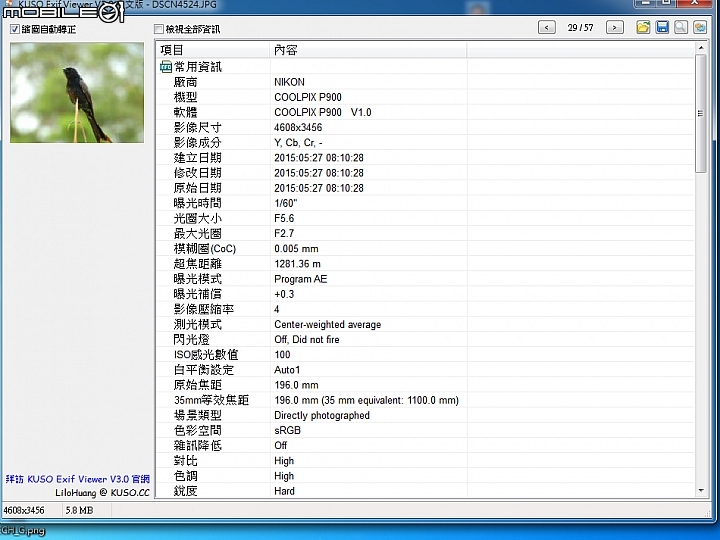Select the 軟體 row with COOLPIX P900 V1.0
This screenshot has height=540, width=720.
(425, 112)
